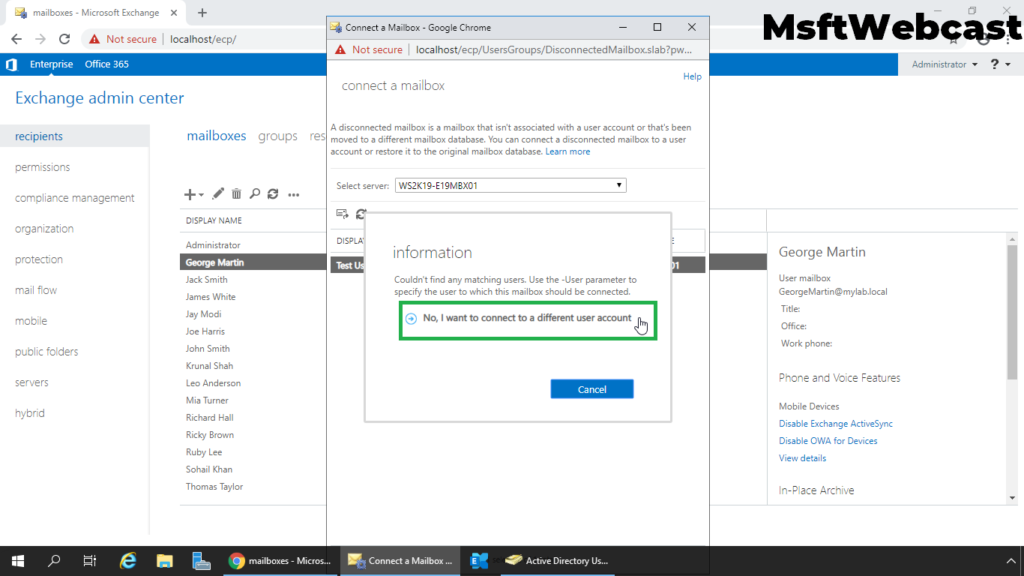Click Cancel in the information dialog

tap(592, 389)
